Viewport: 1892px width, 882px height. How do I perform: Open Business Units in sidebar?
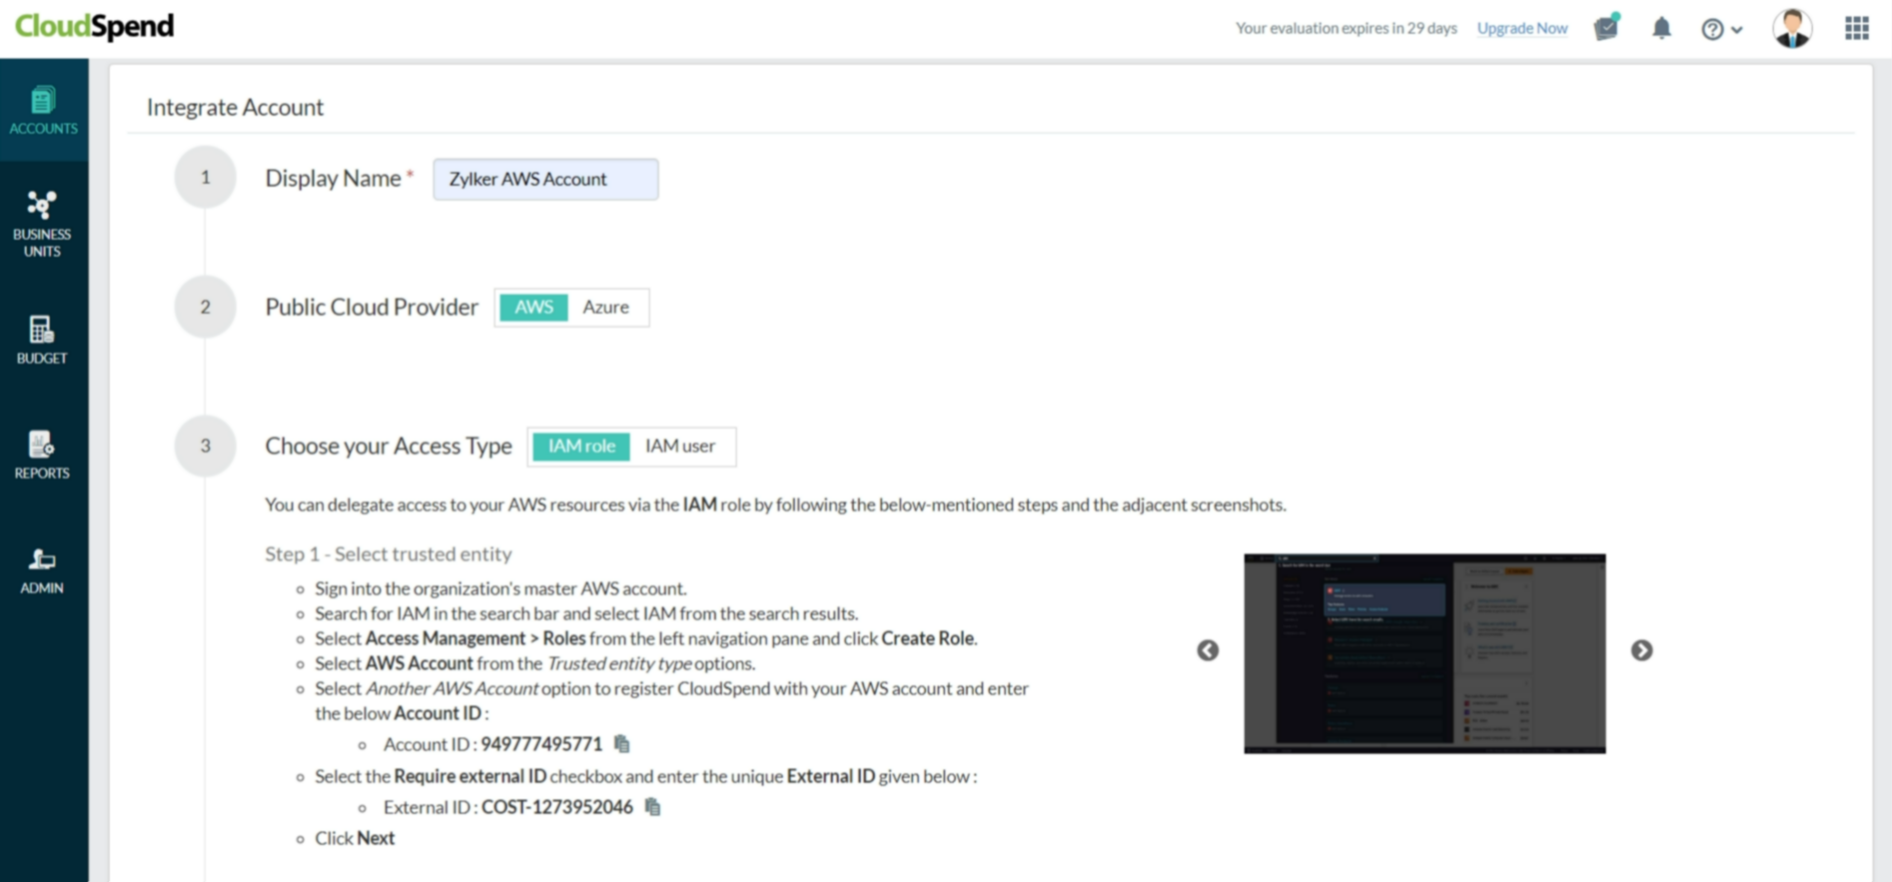point(43,224)
